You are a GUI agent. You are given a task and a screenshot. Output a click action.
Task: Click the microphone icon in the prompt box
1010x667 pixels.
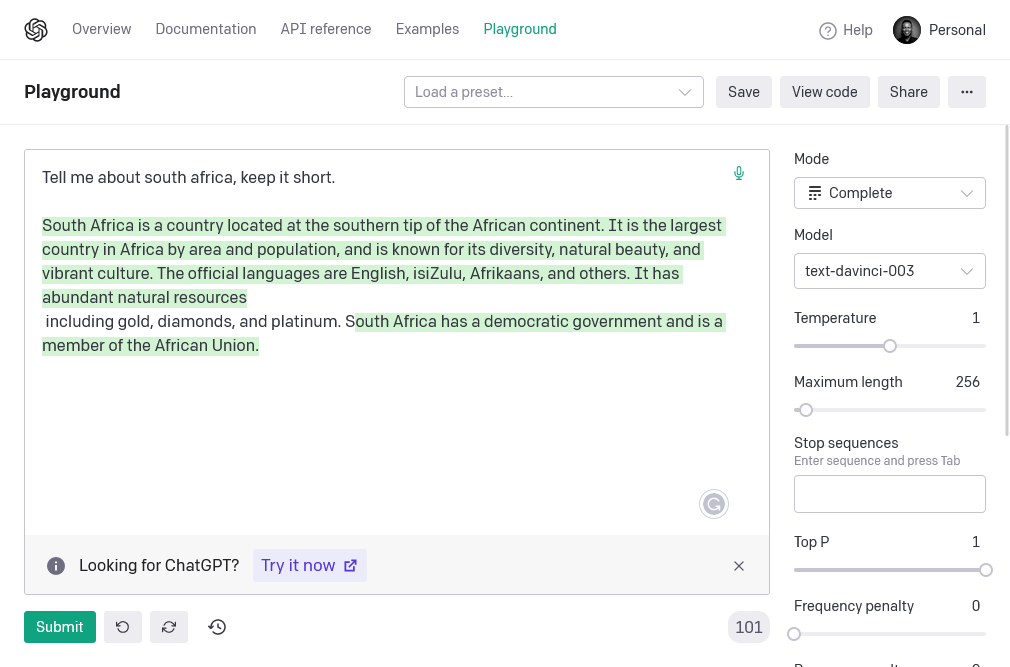(739, 173)
